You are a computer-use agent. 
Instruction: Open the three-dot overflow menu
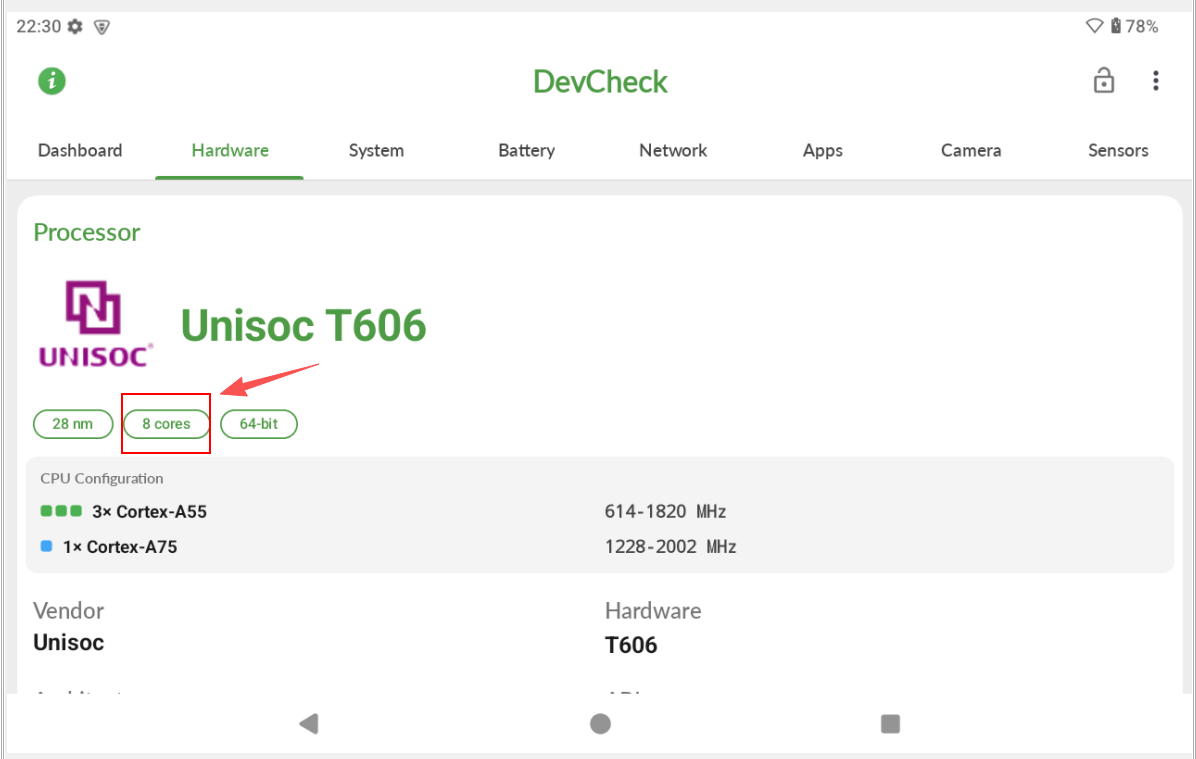(x=1156, y=81)
